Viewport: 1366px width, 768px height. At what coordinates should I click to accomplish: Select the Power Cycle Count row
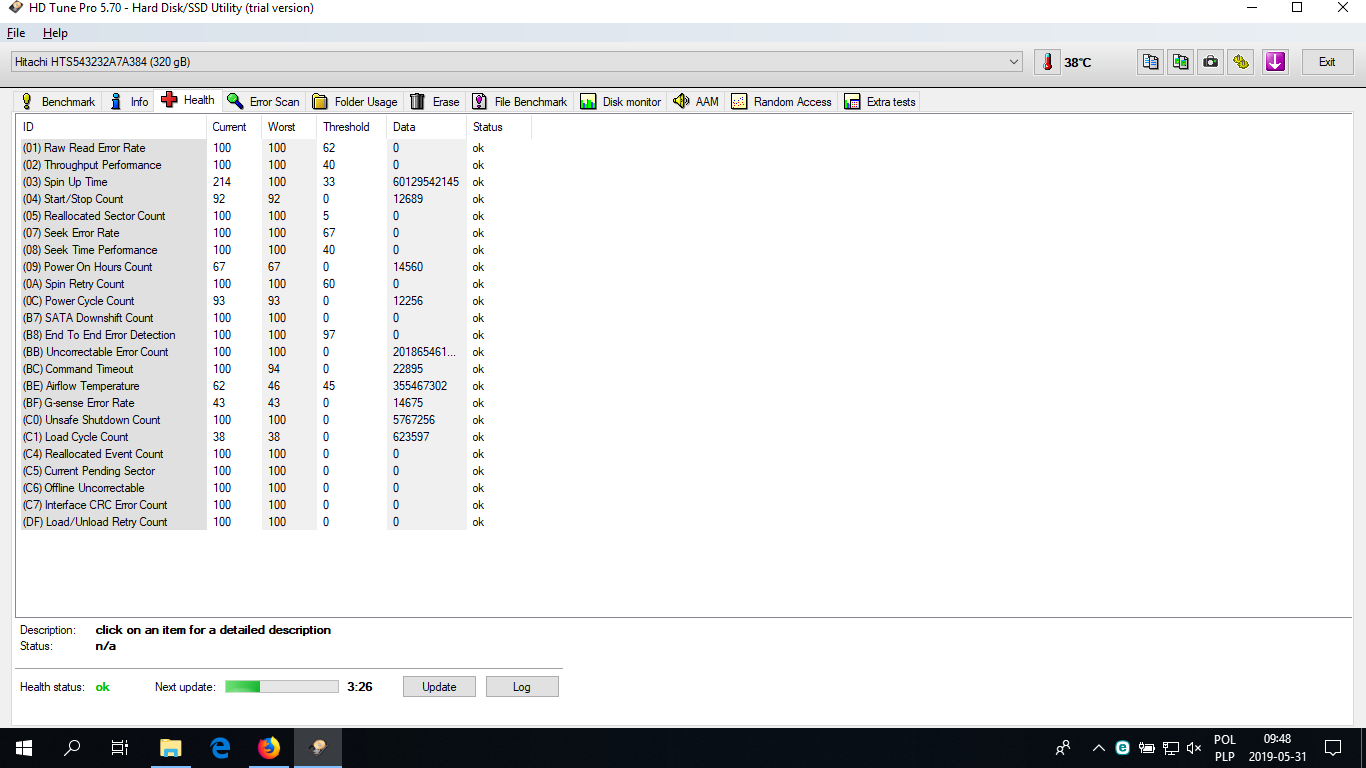275,301
